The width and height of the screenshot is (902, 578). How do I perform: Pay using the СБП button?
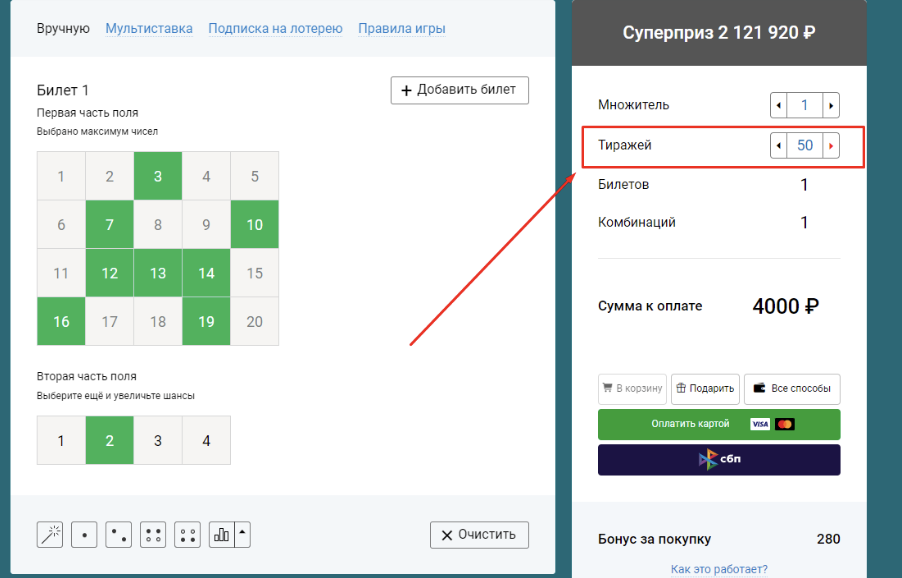click(719, 460)
